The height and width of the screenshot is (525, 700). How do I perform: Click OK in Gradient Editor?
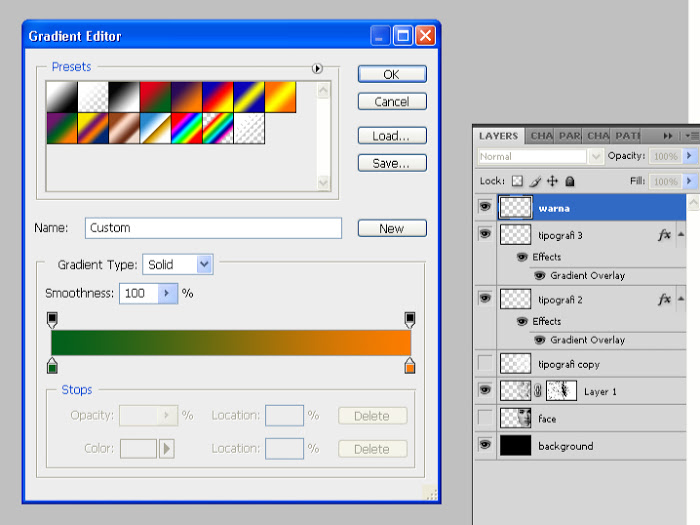click(392, 74)
